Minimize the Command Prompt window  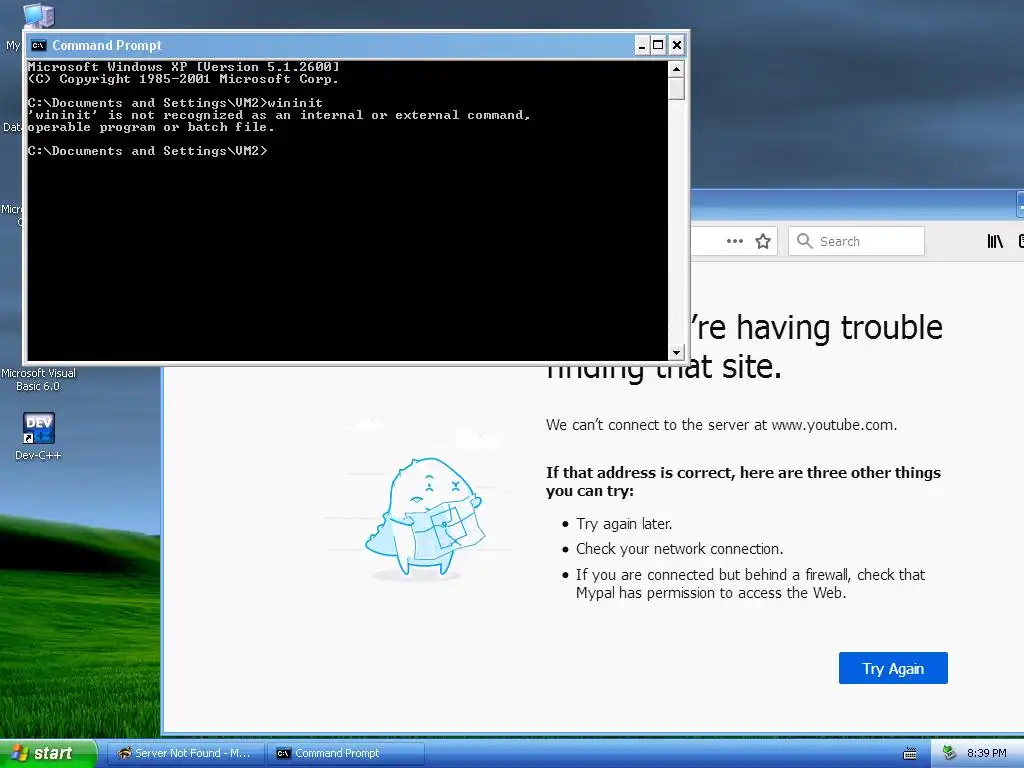[641, 45]
